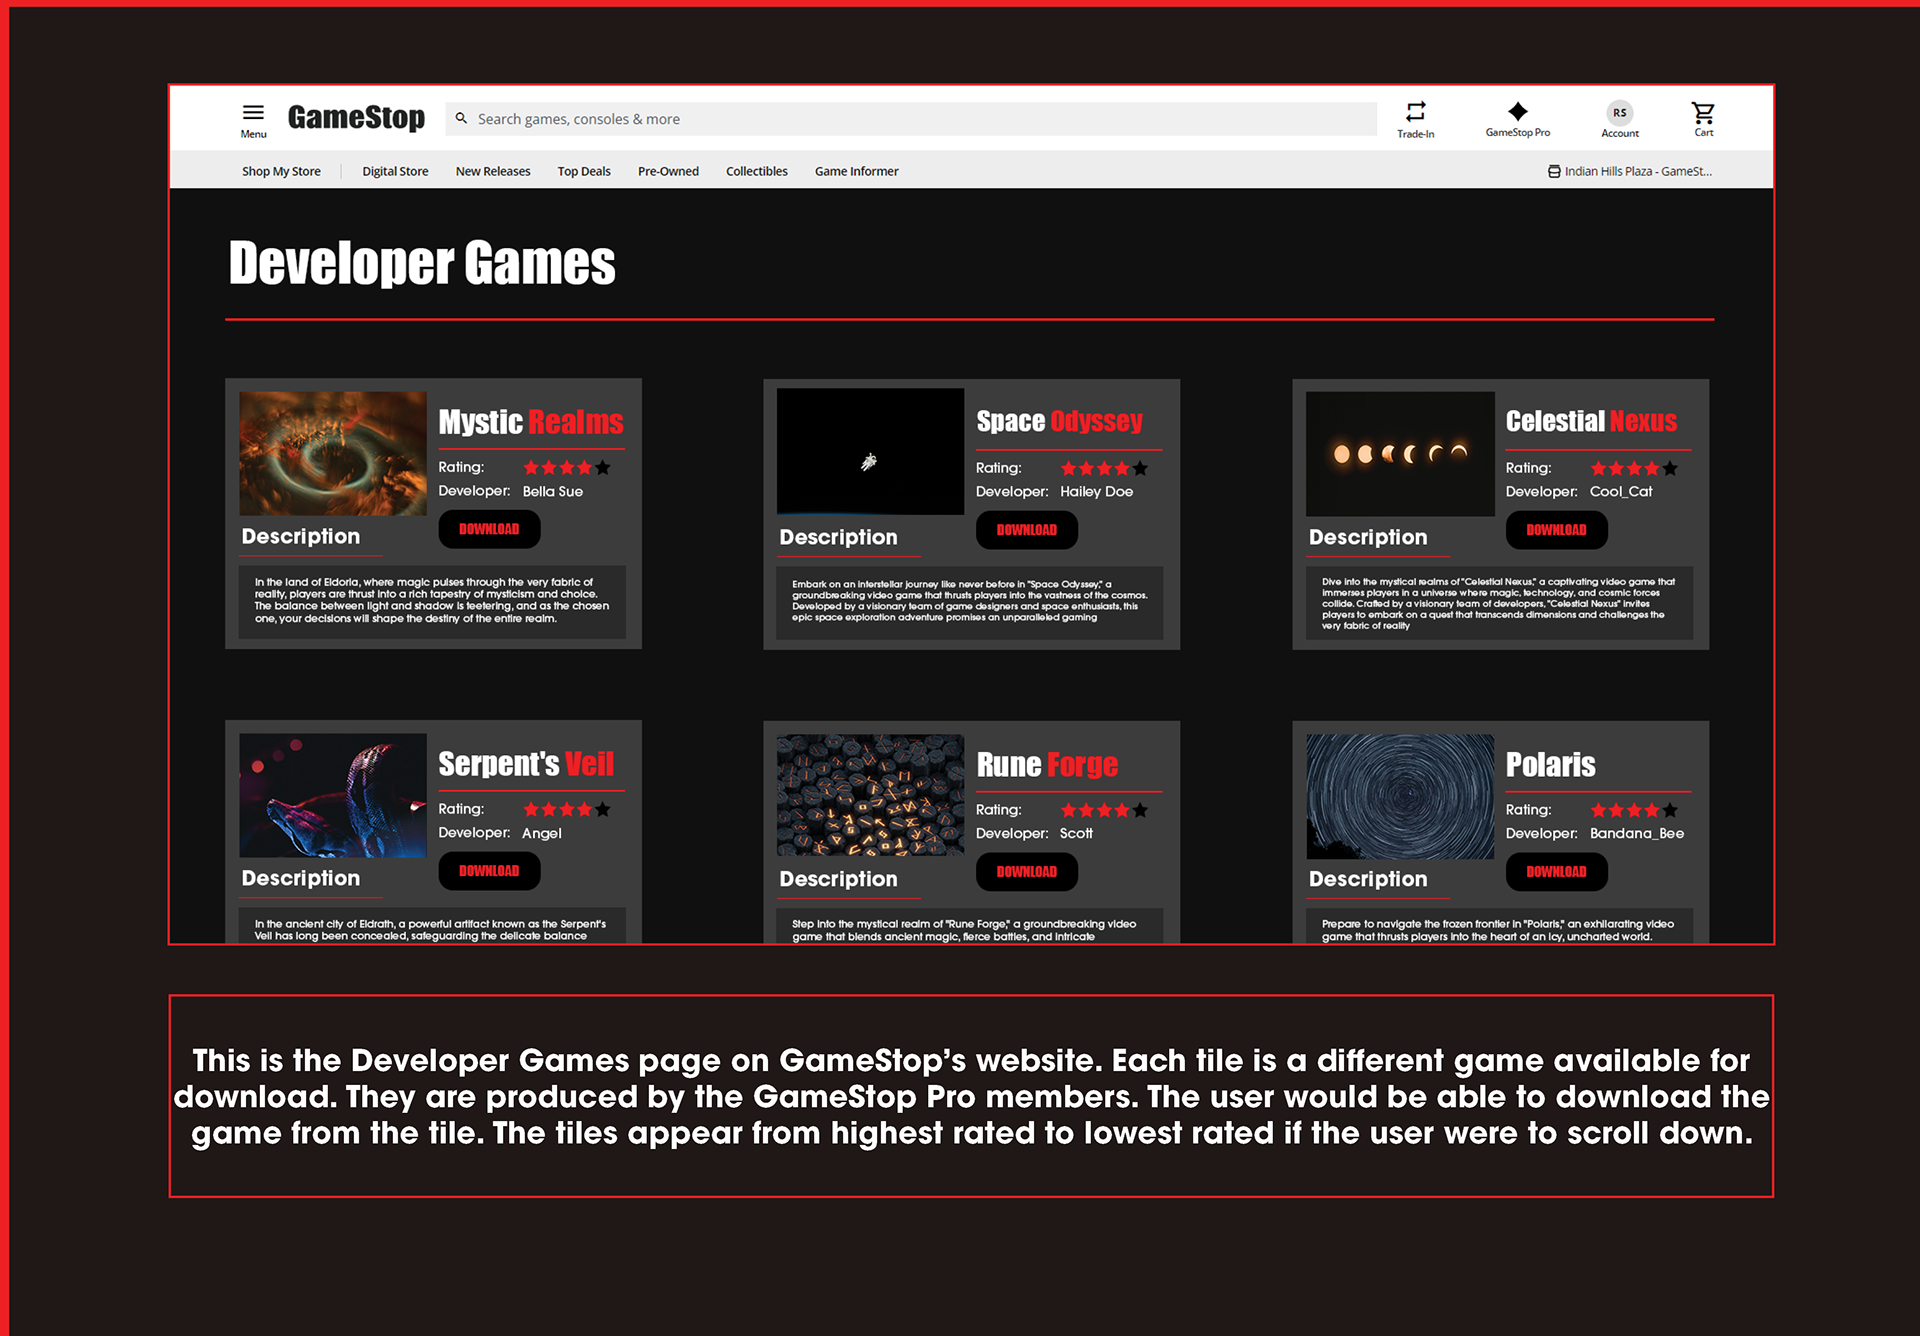Open the GameStop Pro diamond icon
The image size is (1920, 1336).
point(1517,111)
